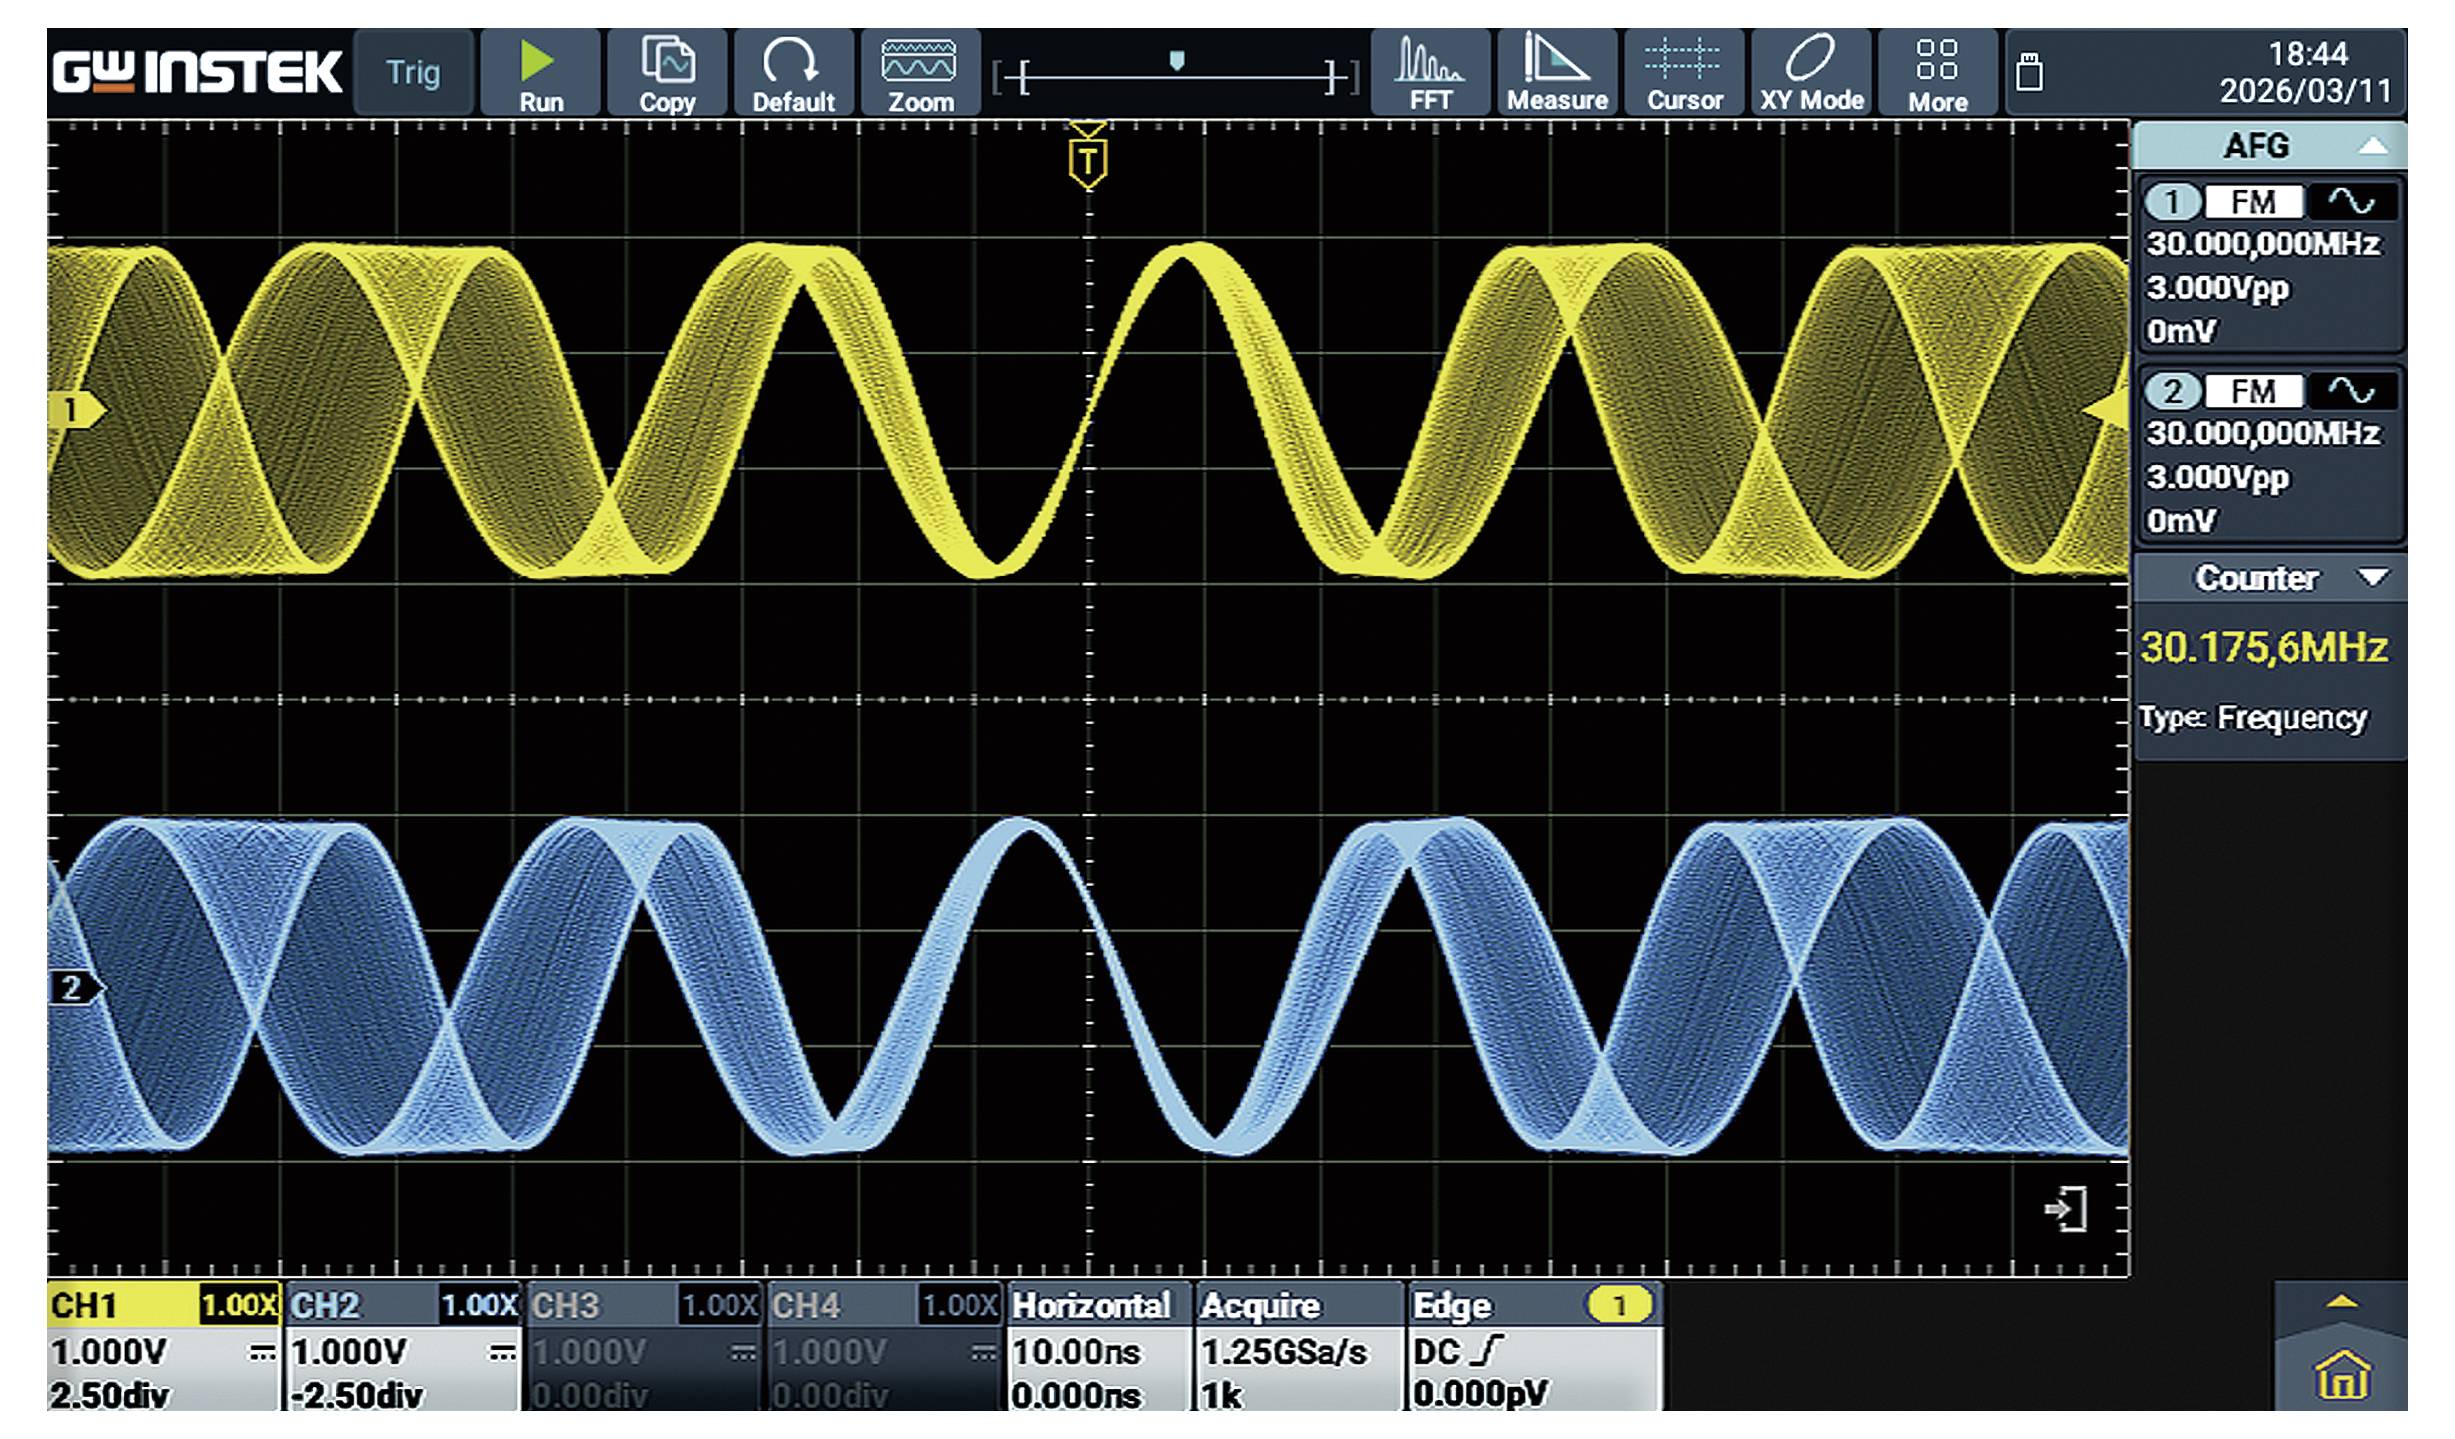
Task: Toggle the CH3 channel on
Action: click(x=644, y=1304)
